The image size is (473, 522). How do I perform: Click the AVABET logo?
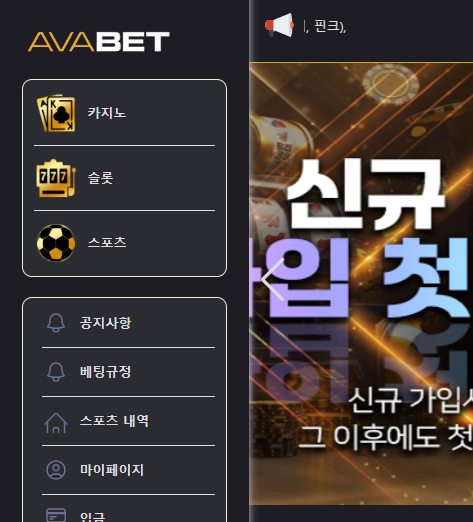(x=99, y=42)
